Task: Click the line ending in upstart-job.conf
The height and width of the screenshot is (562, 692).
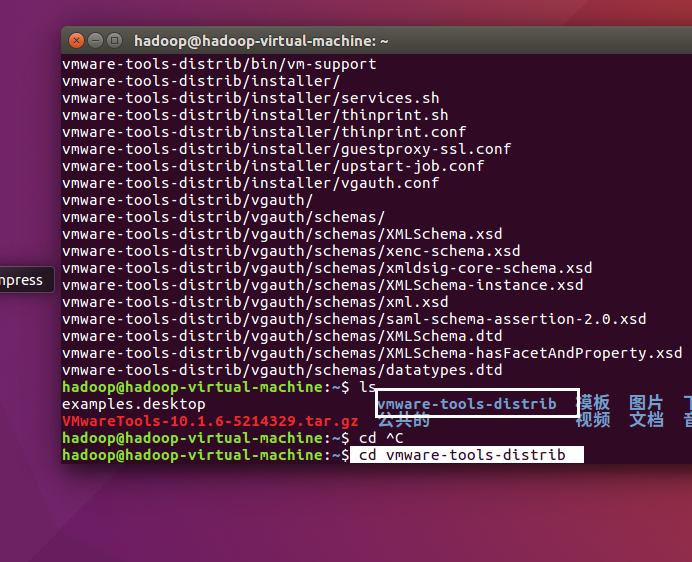Action: [x=273, y=166]
